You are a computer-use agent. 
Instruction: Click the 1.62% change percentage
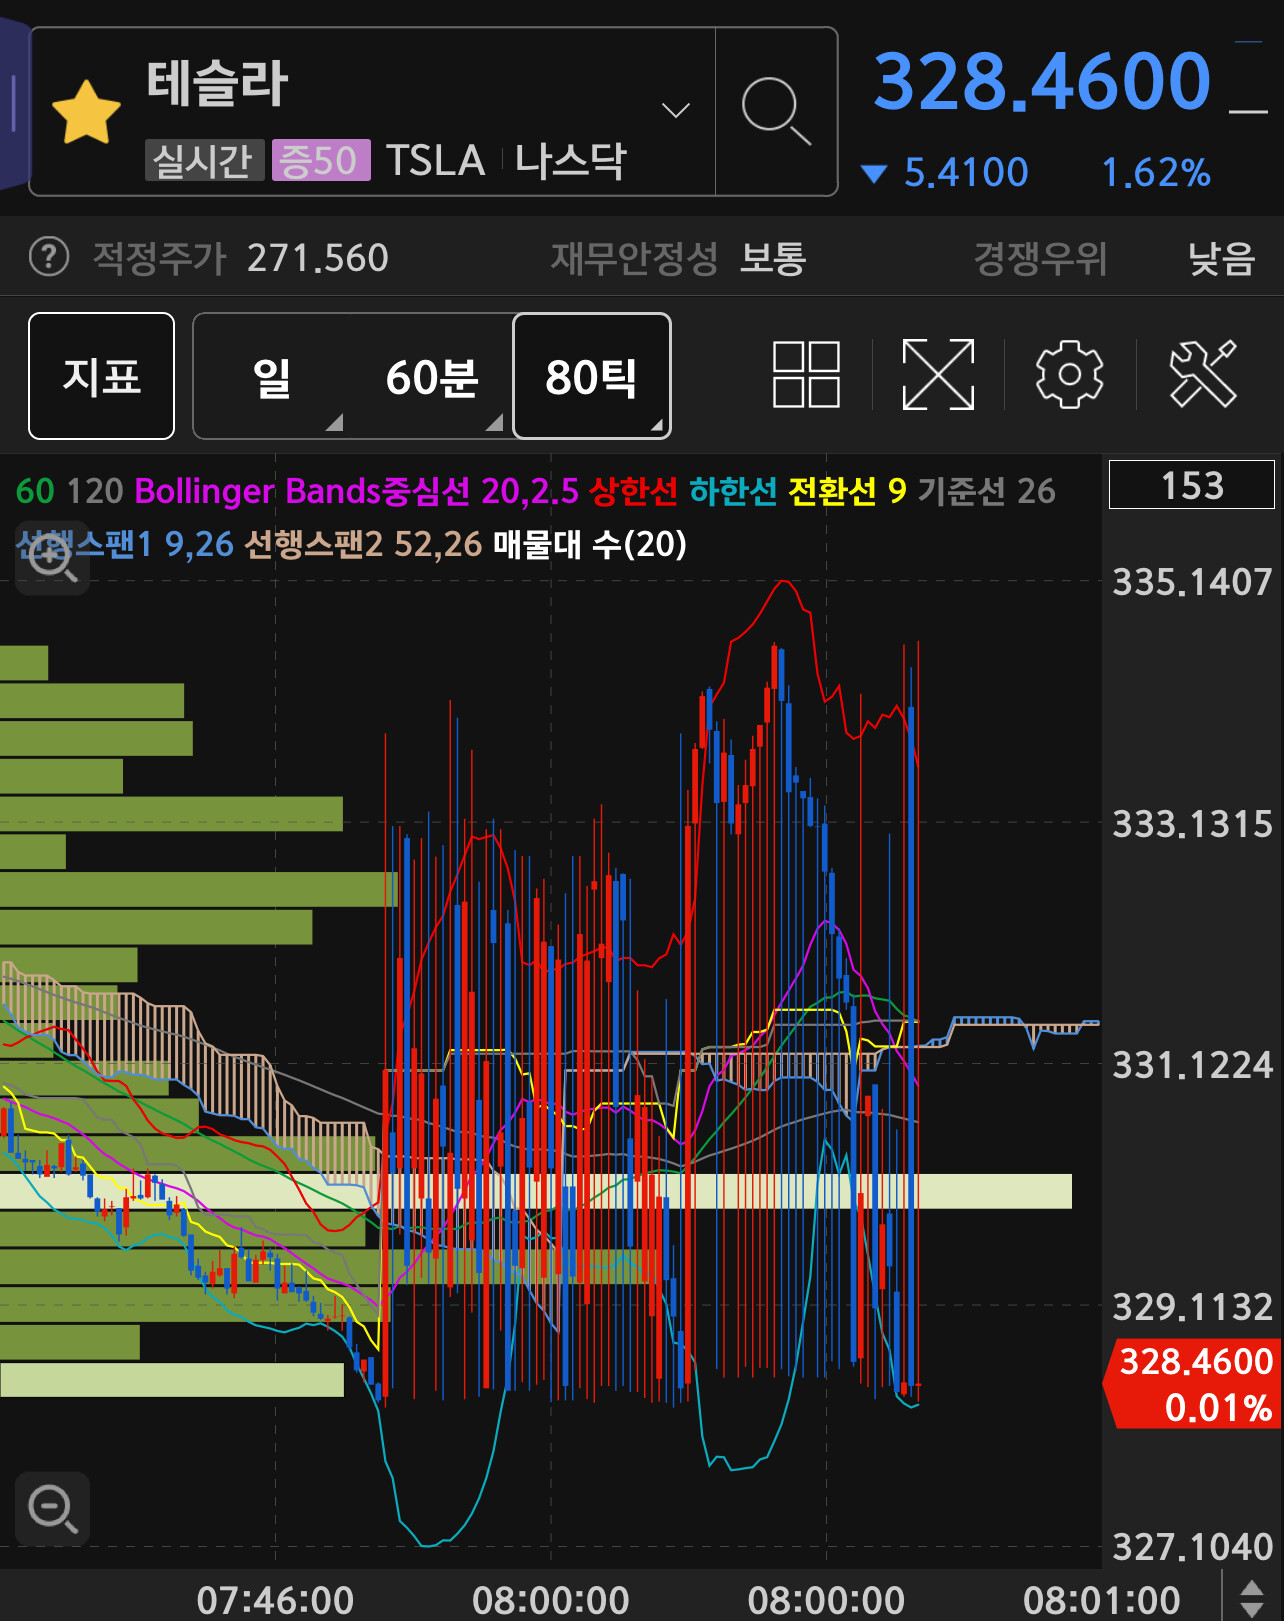1156,173
